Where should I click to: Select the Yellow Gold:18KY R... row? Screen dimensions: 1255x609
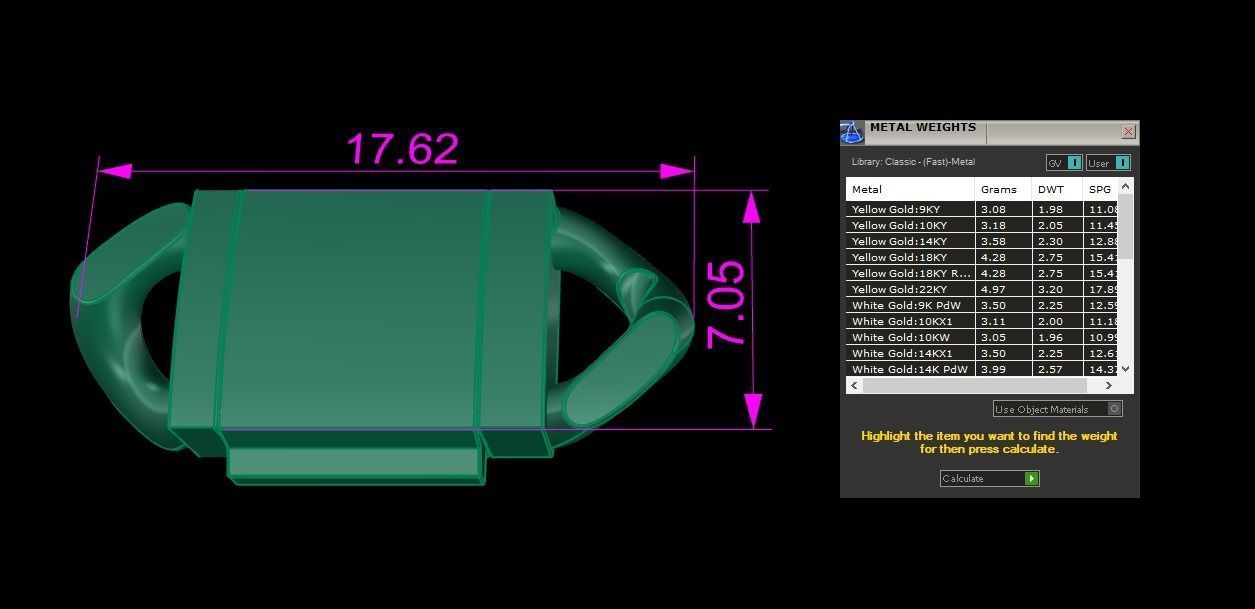[x=982, y=273]
